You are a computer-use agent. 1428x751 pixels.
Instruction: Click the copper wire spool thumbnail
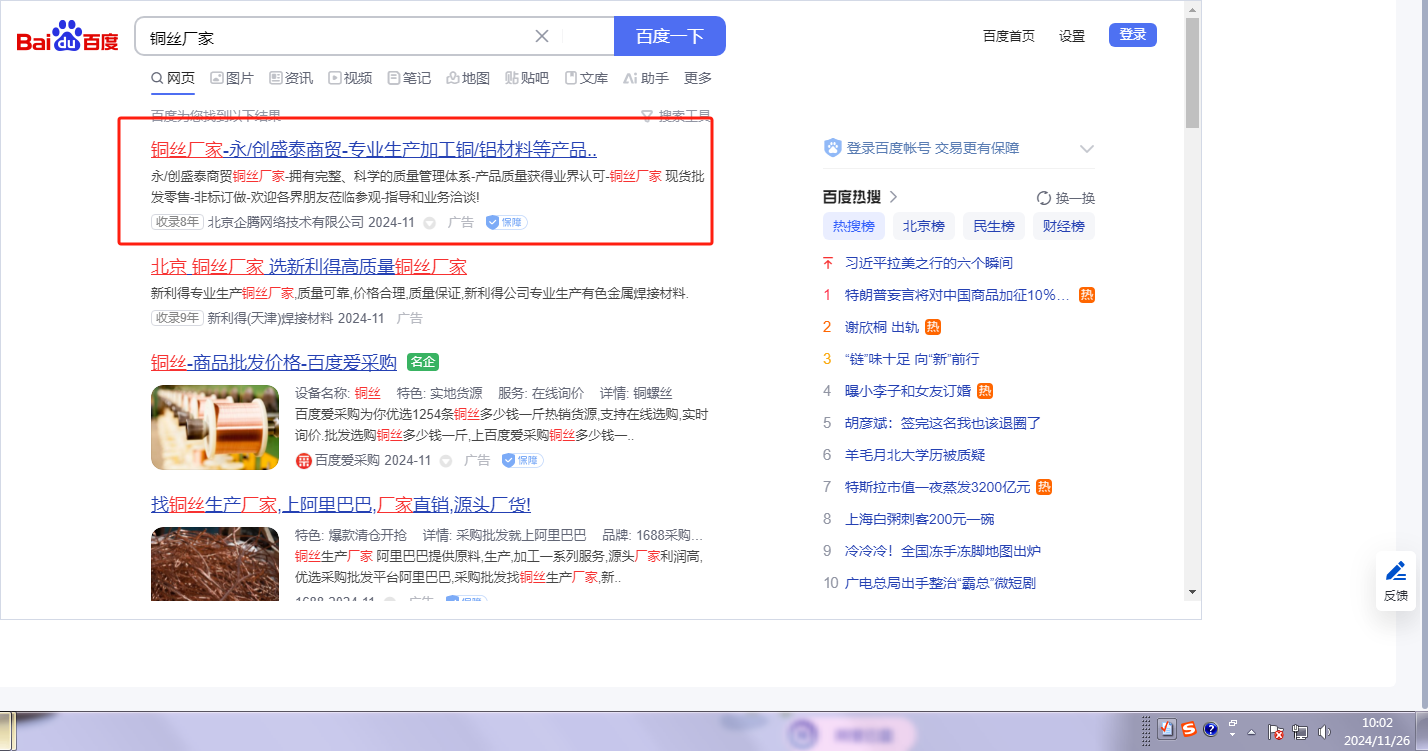coord(215,427)
